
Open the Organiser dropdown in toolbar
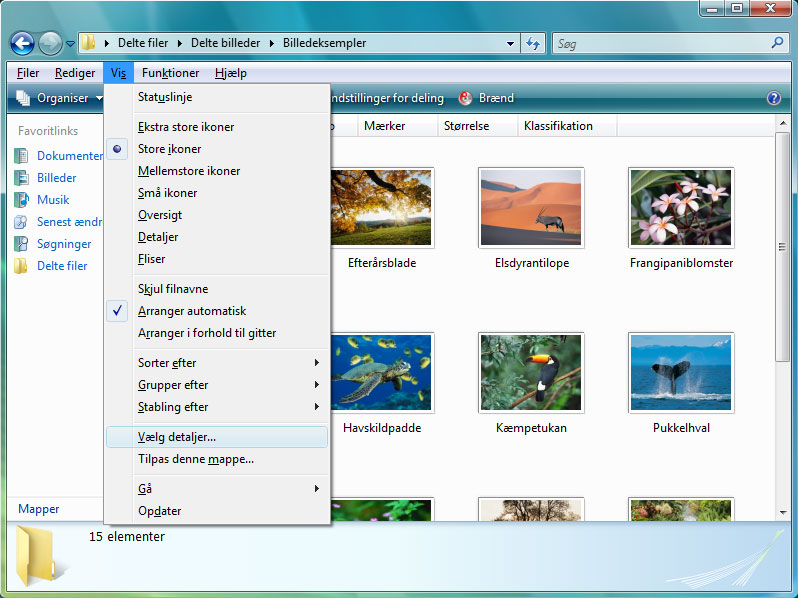pyautogui.click(x=60, y=98)
